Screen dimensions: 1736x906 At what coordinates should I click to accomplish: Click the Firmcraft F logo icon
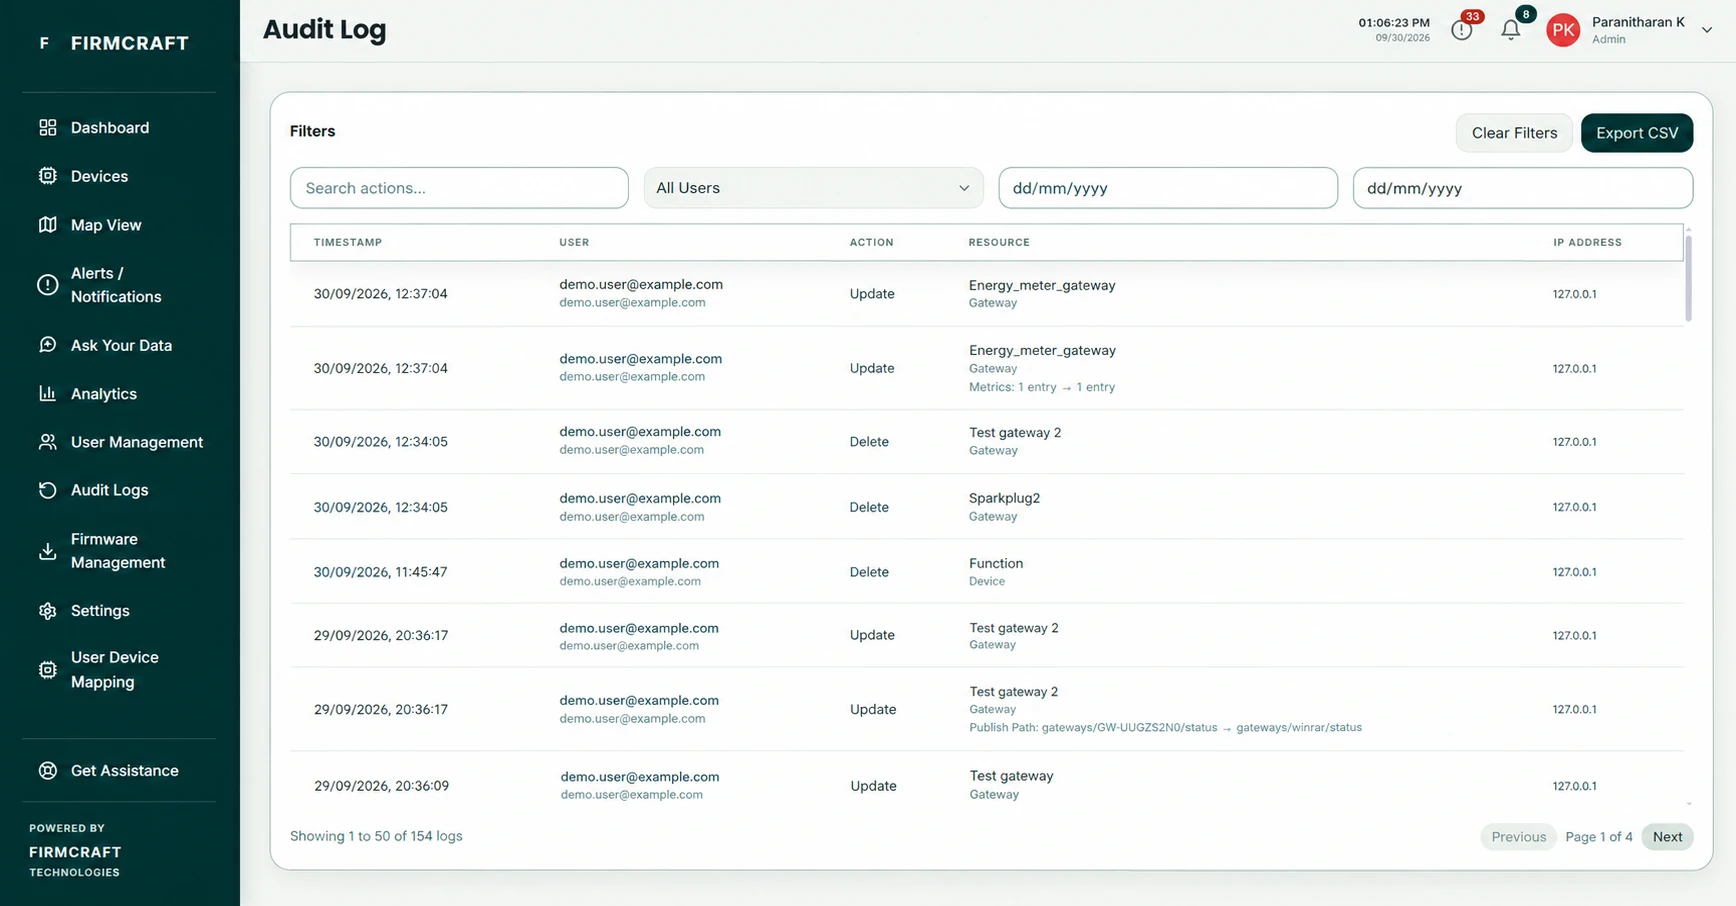(44, 43)
